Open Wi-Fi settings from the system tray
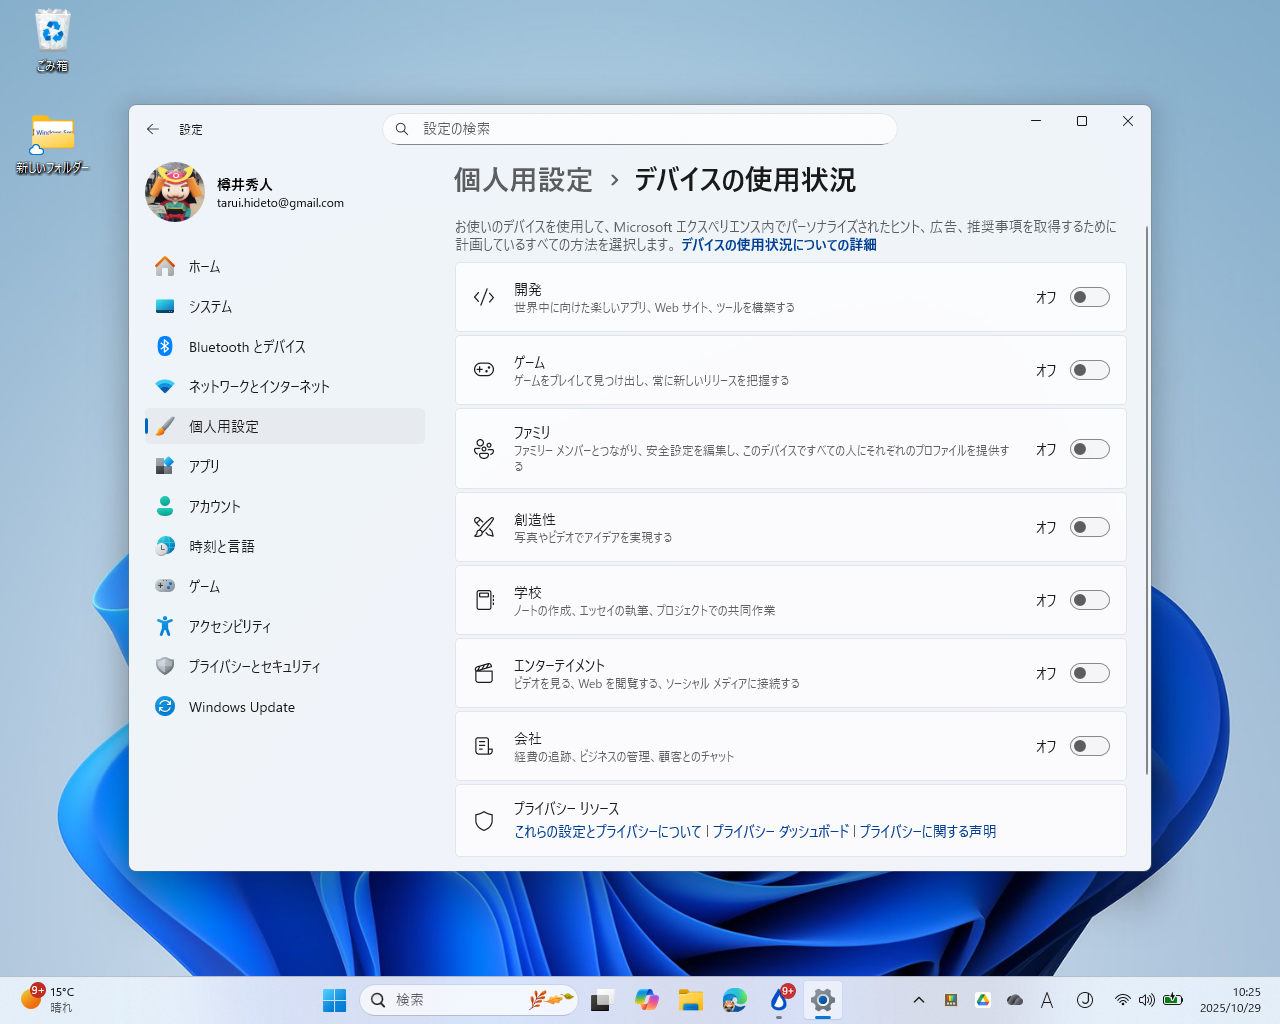Screen dimensions: 1280x1024 click(1122, 999)
